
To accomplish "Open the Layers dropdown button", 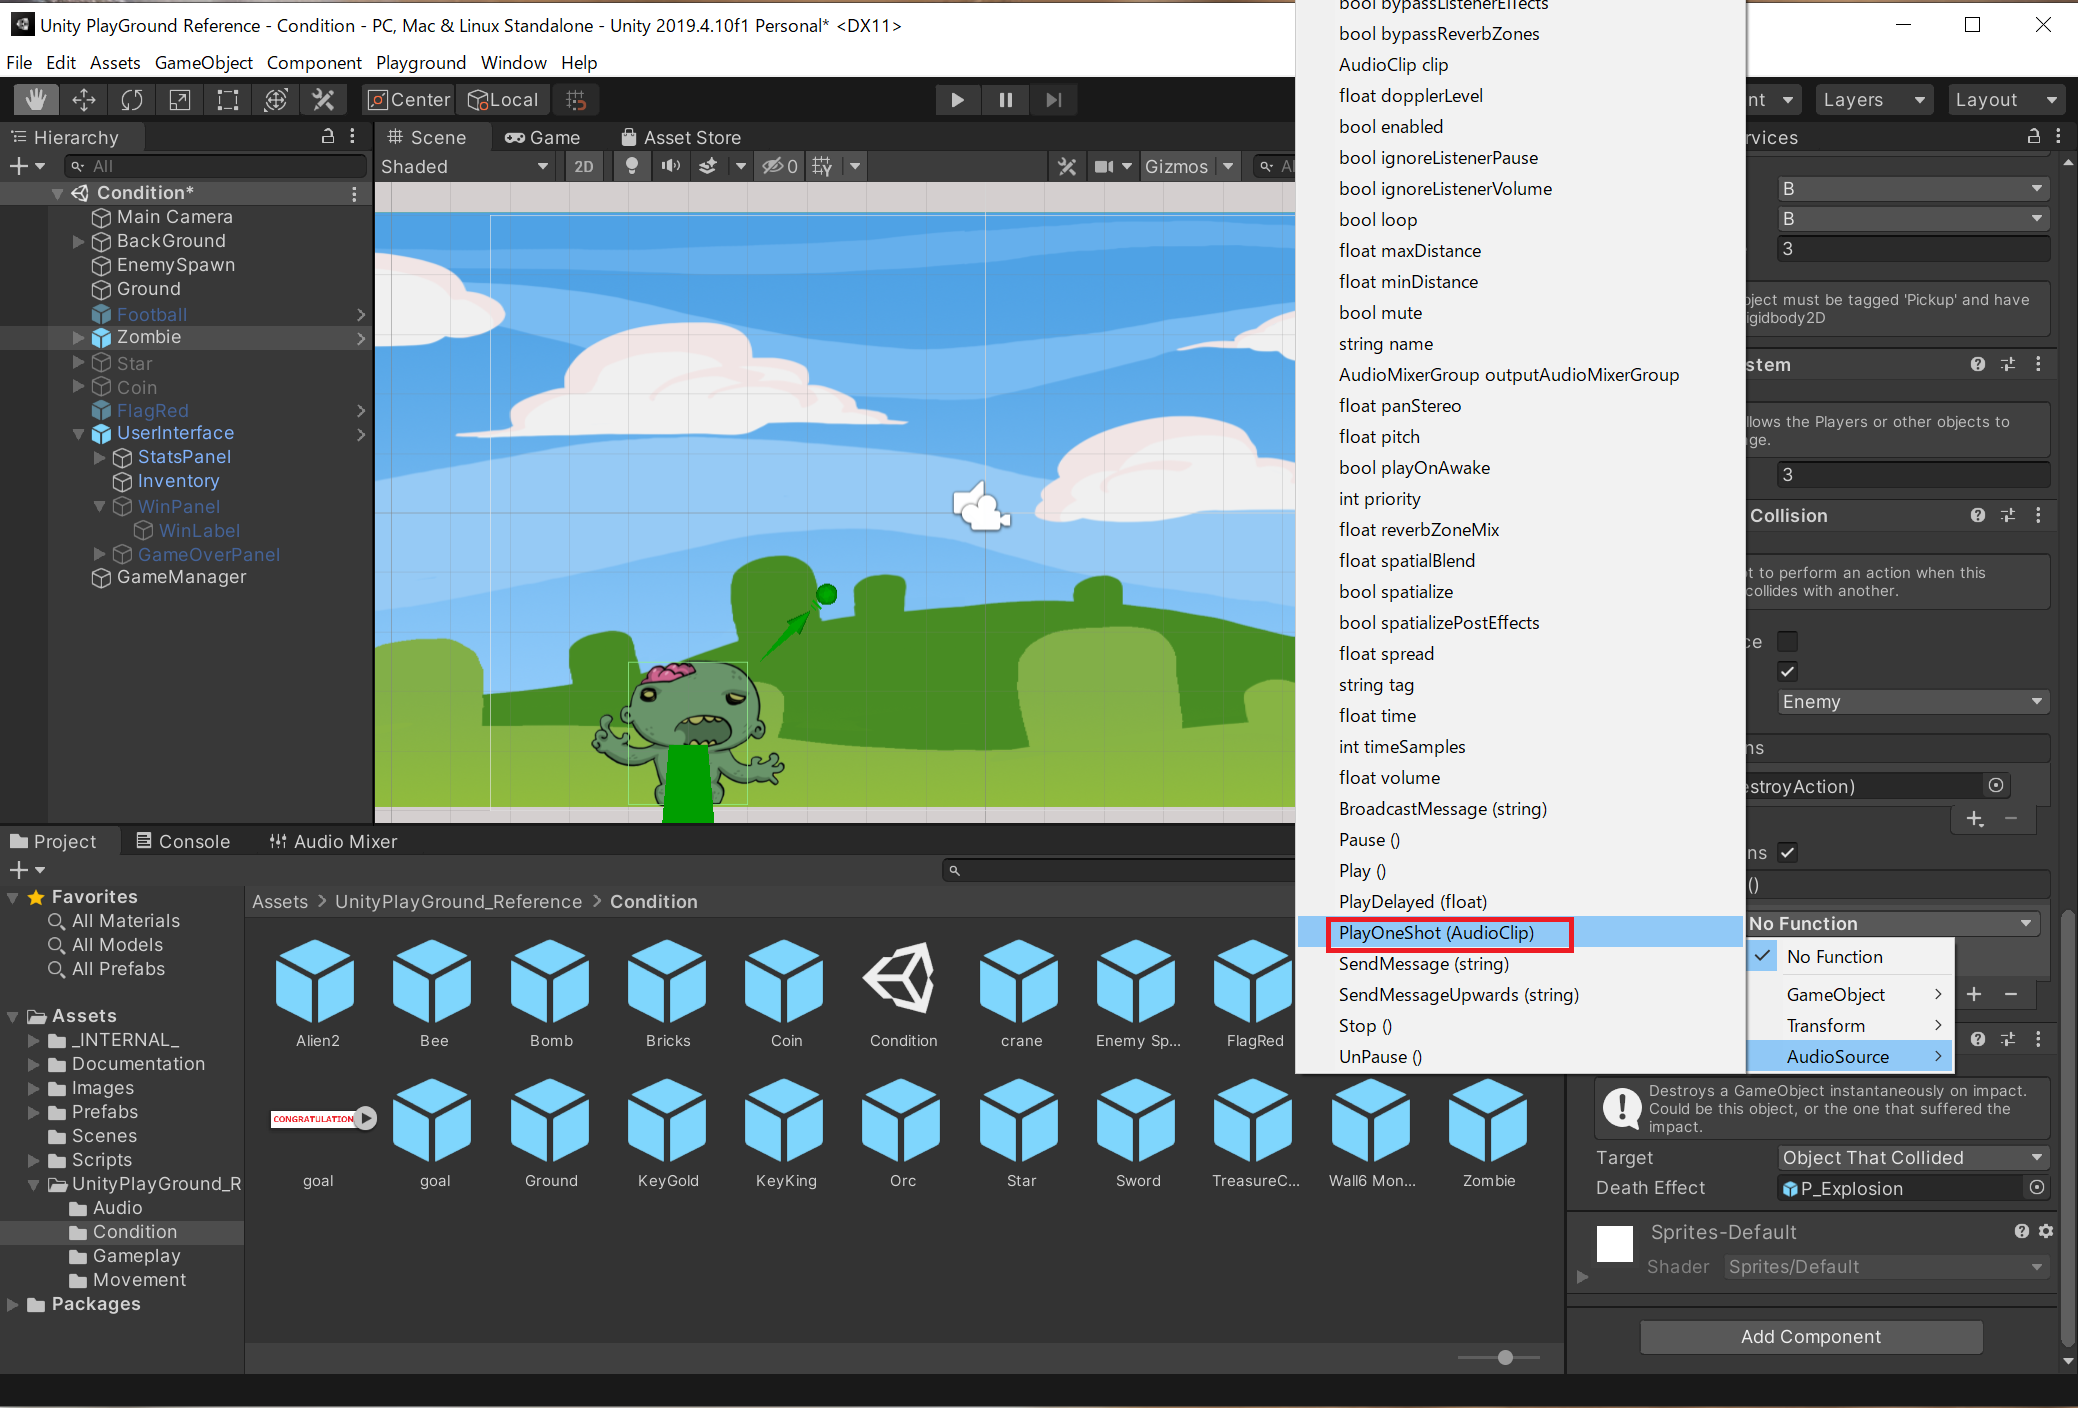I will (x=1872, y=100).
